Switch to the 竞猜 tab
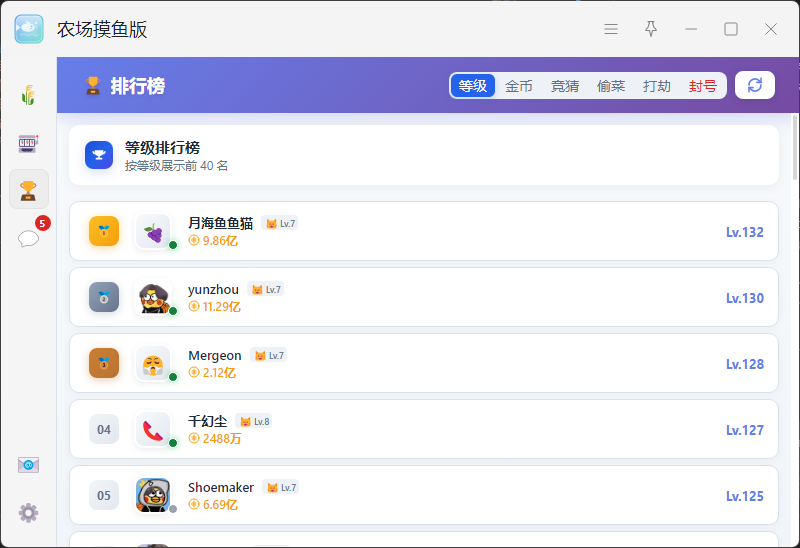Screen dimensions: 800x548 click(565, 86)
